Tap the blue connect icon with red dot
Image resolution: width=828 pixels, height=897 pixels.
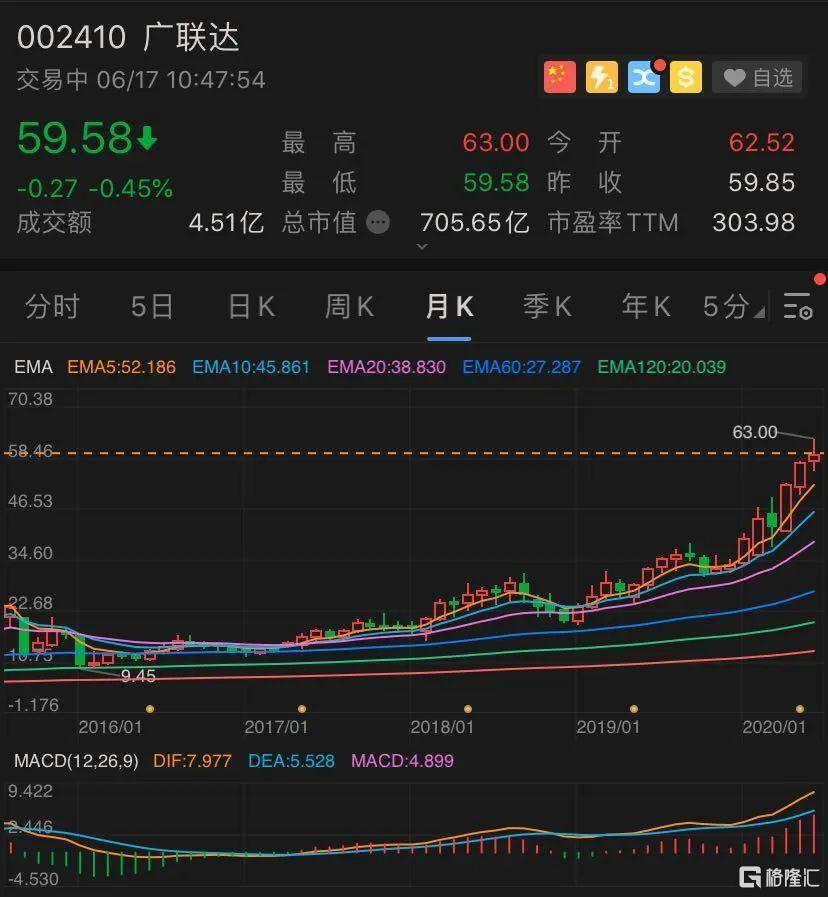coord(644,77)
